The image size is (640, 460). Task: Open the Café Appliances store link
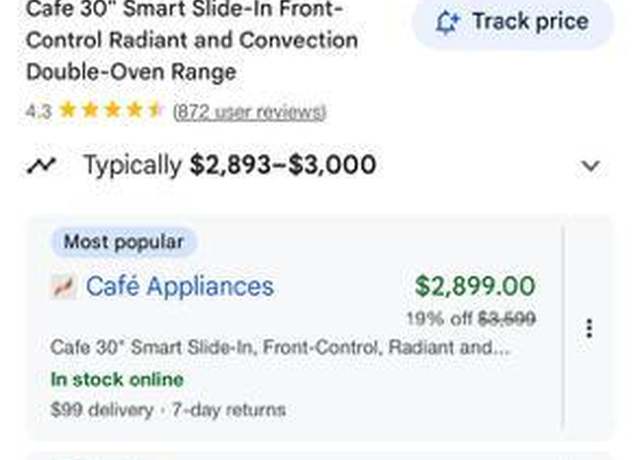pos(180,286)
